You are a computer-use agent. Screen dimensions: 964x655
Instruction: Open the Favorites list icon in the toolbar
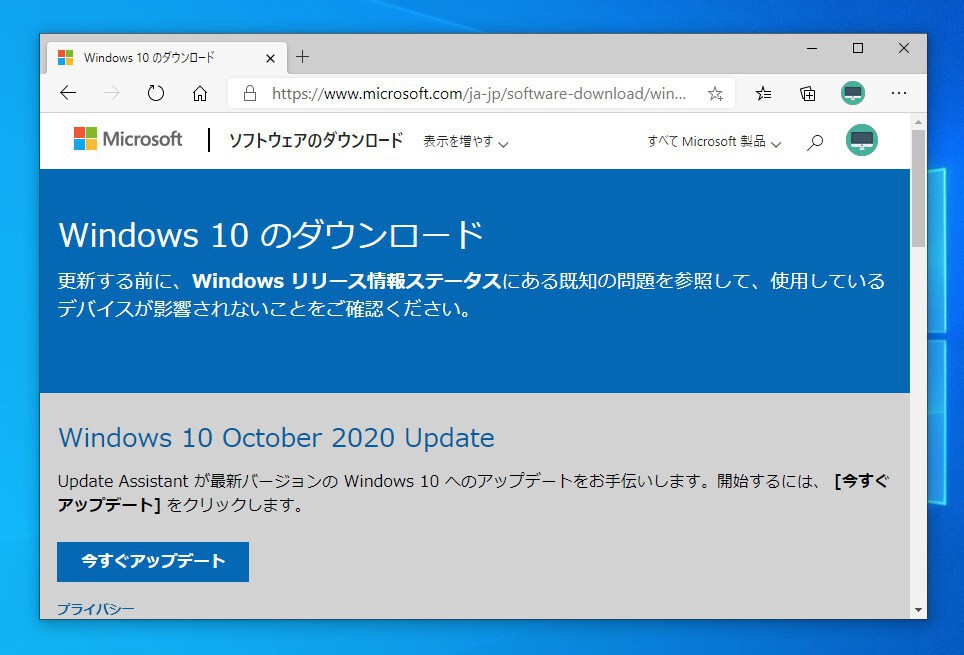(763, 93)
